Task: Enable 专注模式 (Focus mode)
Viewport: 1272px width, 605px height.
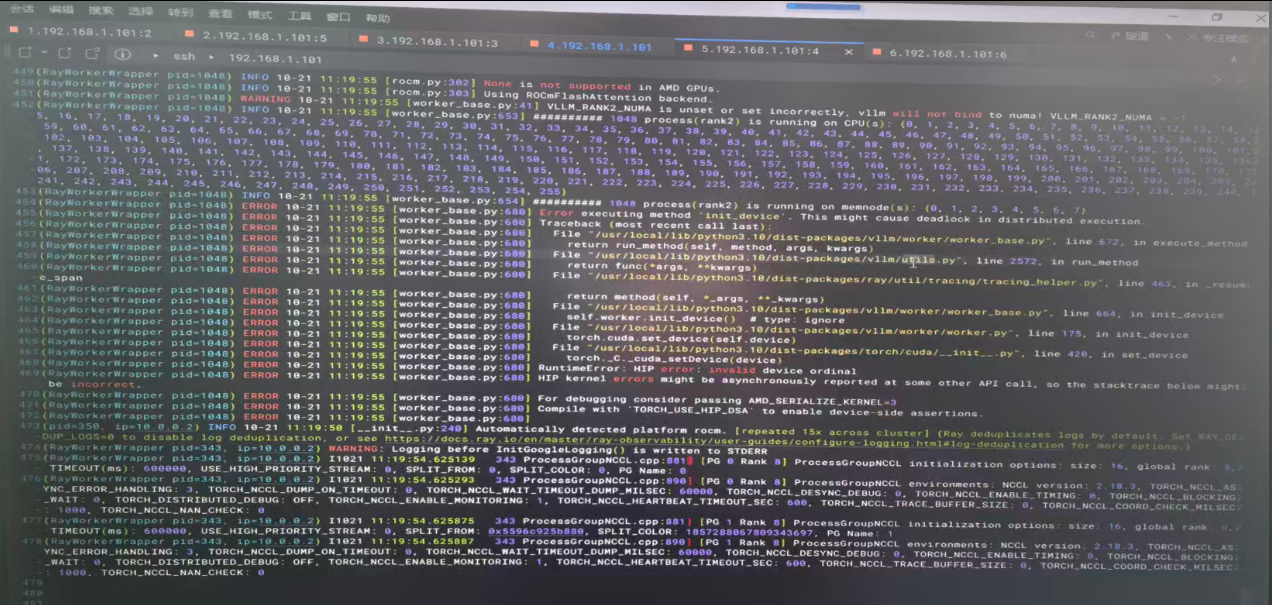Action: [1217, 38]
